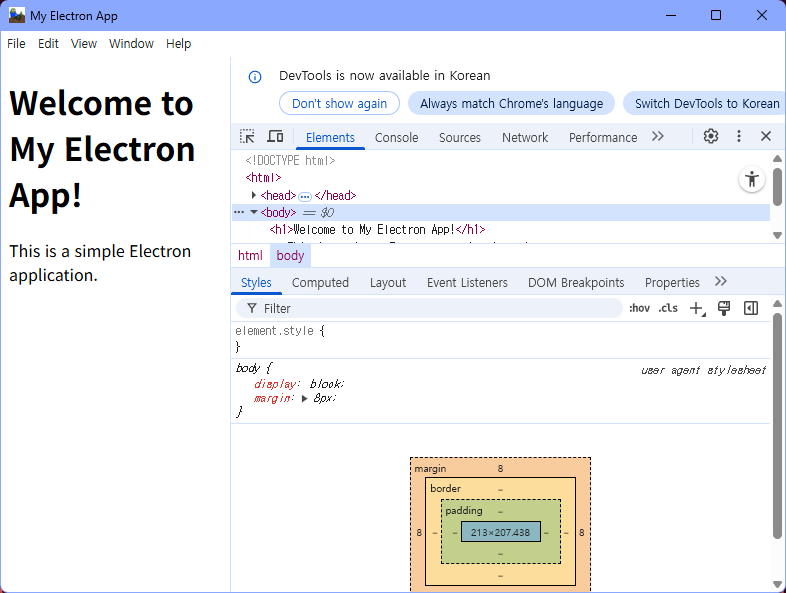
Task: Activate the inspect element picker icon
Action: point(247,137)
